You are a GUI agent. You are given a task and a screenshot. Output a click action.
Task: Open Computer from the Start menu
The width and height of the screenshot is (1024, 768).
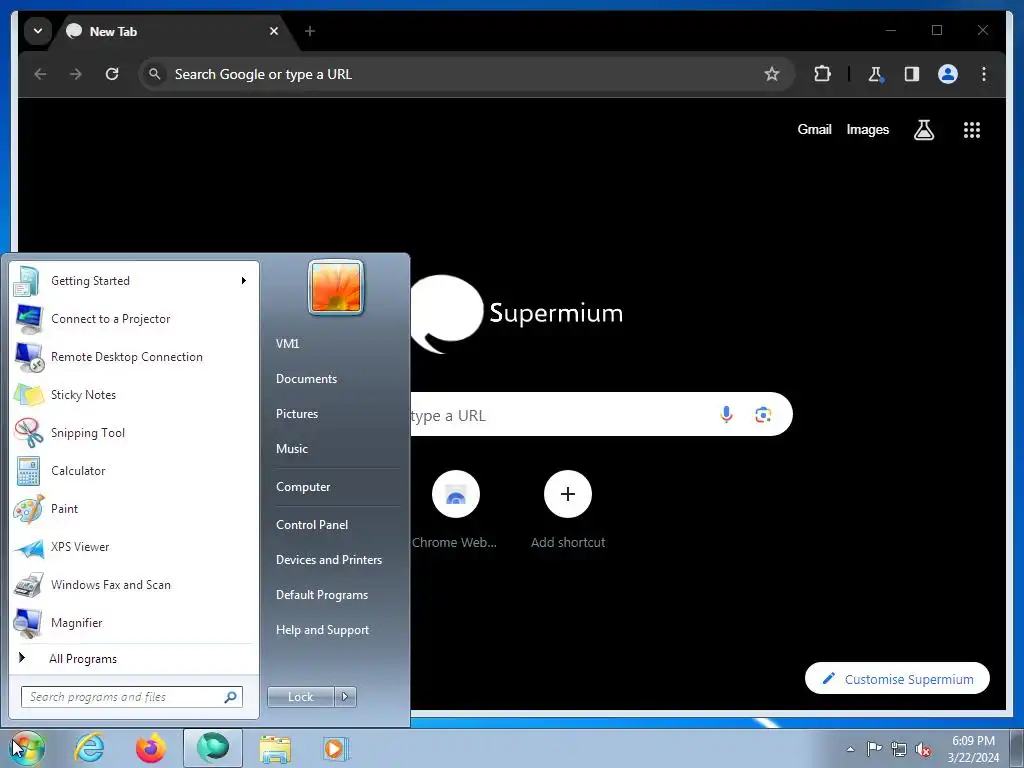tap(303, 487)
